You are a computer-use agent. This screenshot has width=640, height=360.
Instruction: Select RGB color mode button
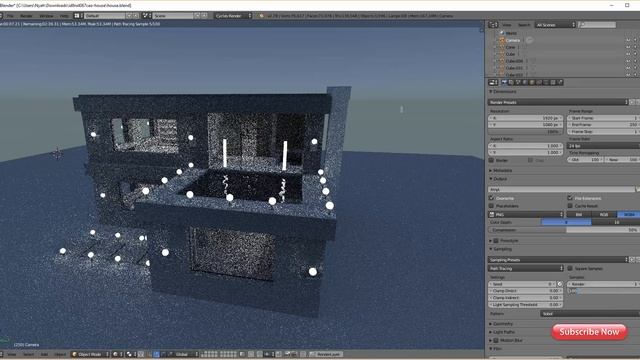[603, 214]
